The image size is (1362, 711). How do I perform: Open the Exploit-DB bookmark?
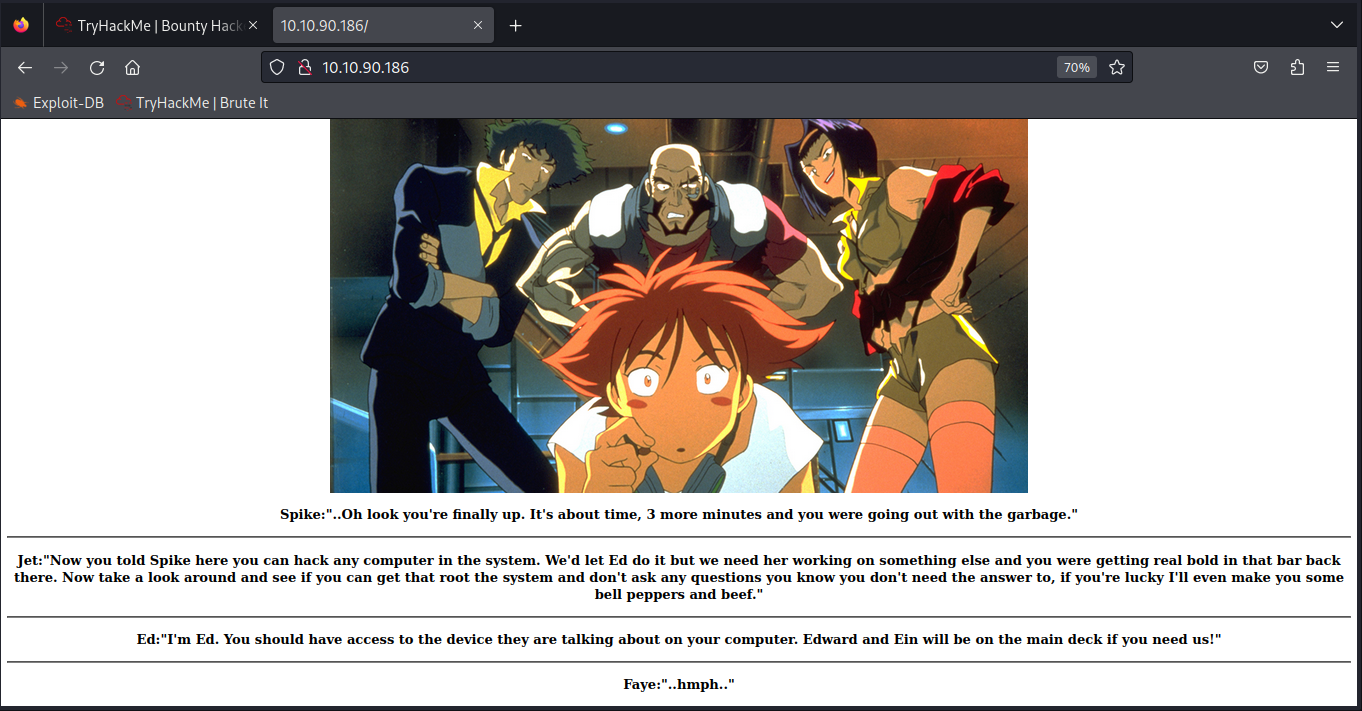click(x=59, y=103)
